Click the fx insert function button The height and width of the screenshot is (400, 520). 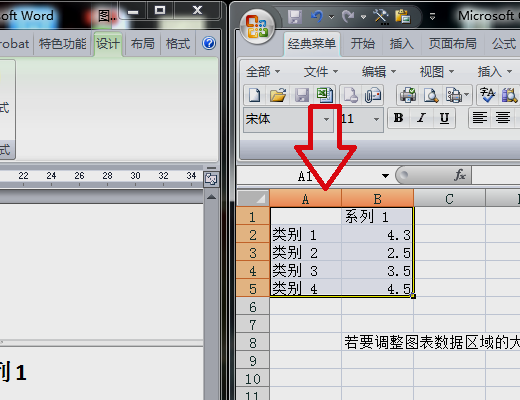[x=460, y=175]
